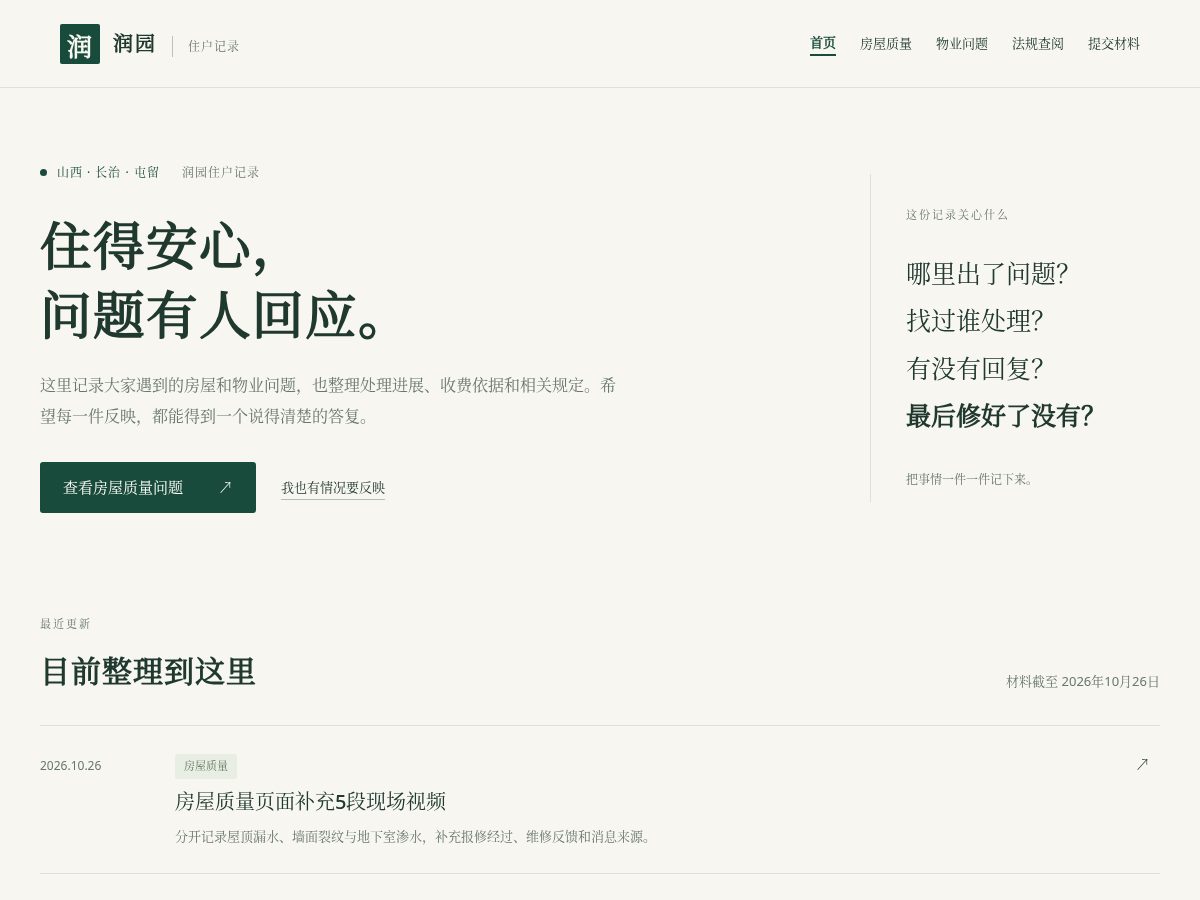
Task: Click the 山西 · 长治 · 屯留 location text
Action: coord(108,172)
